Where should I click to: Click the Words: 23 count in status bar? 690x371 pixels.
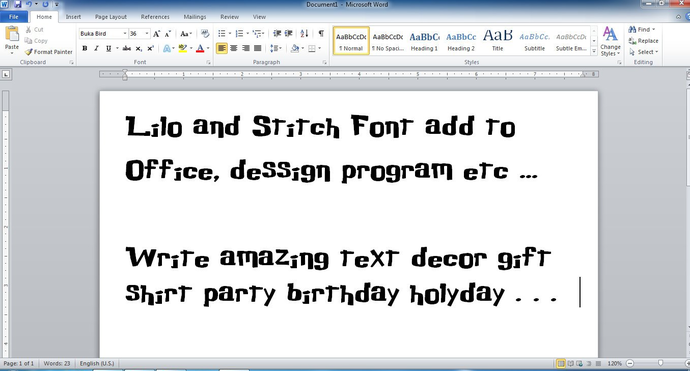[57, 364]
